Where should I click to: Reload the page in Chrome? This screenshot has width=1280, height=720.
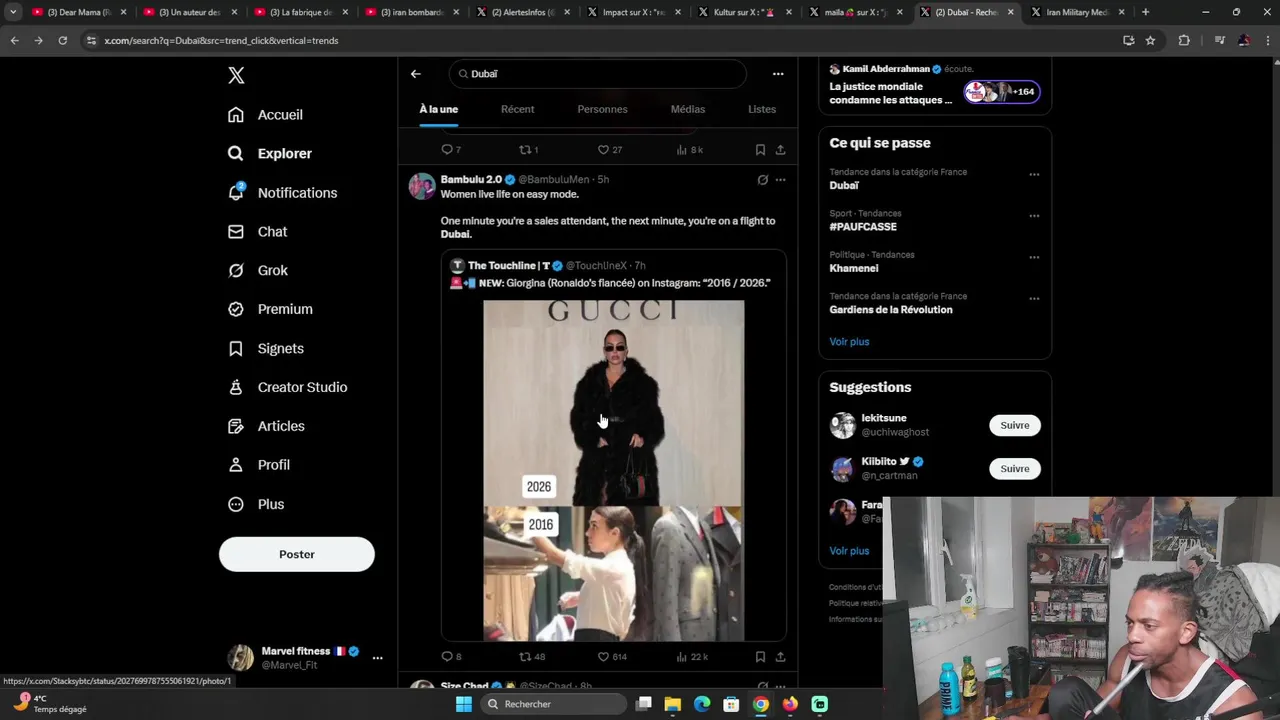(62, 40)
